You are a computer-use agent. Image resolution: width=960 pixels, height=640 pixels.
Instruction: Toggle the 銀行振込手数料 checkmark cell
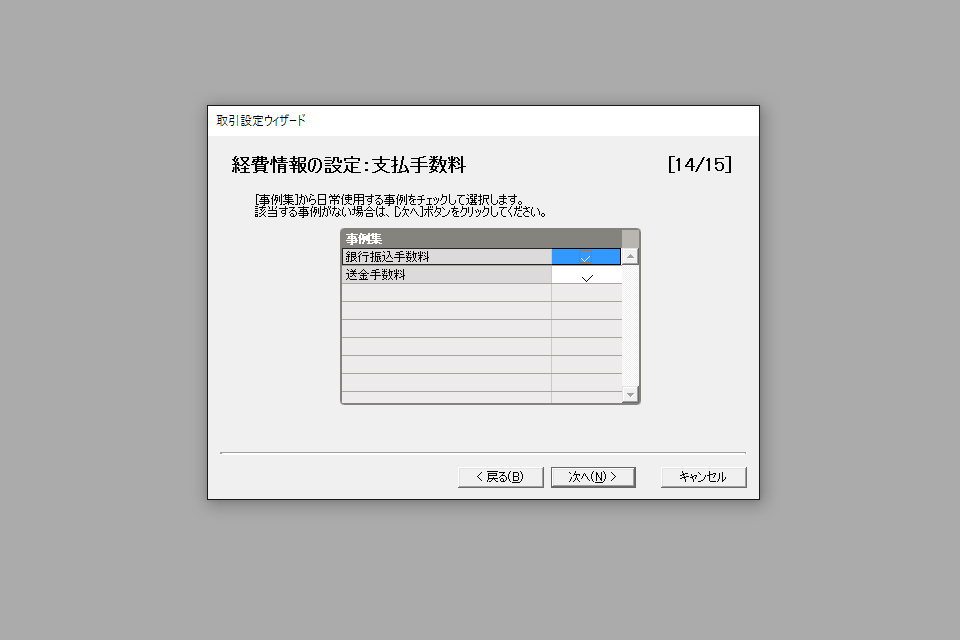point(586,257)
